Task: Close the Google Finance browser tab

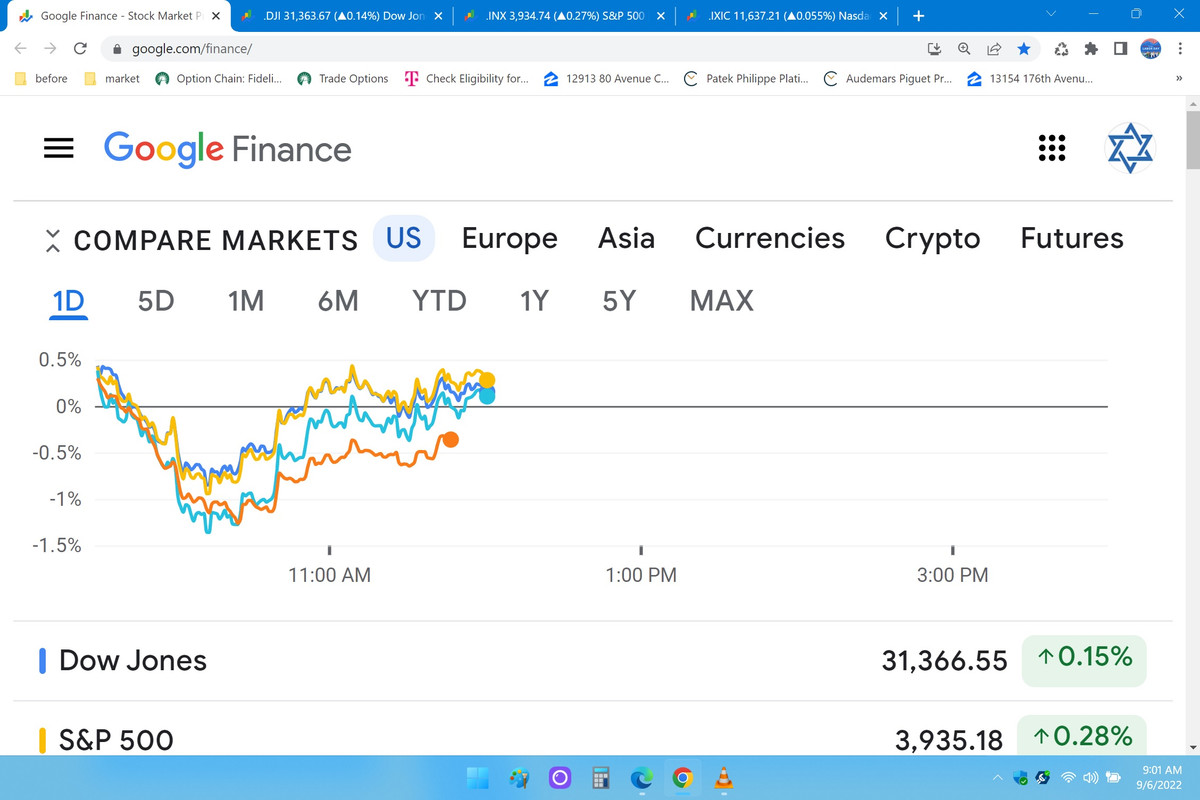Action: pyautogui.click(x=216, y=16)
